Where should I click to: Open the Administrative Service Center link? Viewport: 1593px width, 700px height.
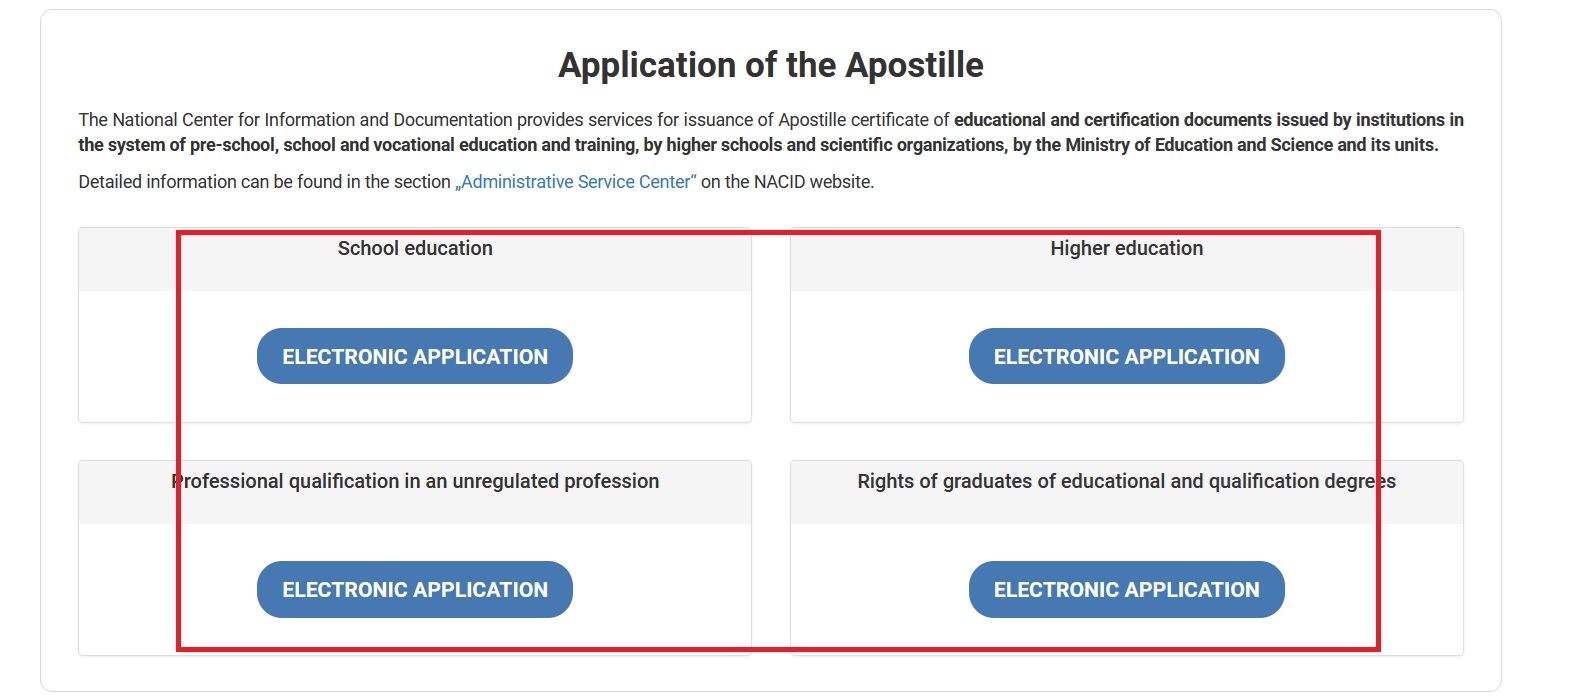(x=576, y=182)
